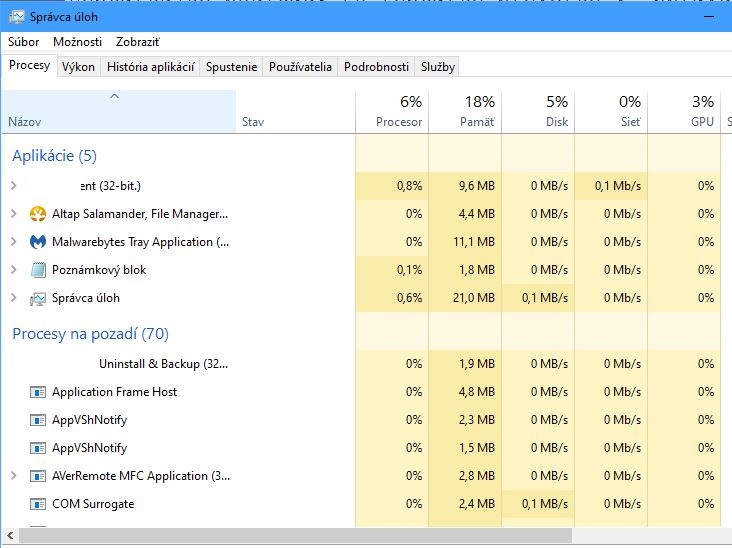Click the Altap Salamander app icon
The width and height of the screenshot is (732, 548).
click(x=38, y=214)
